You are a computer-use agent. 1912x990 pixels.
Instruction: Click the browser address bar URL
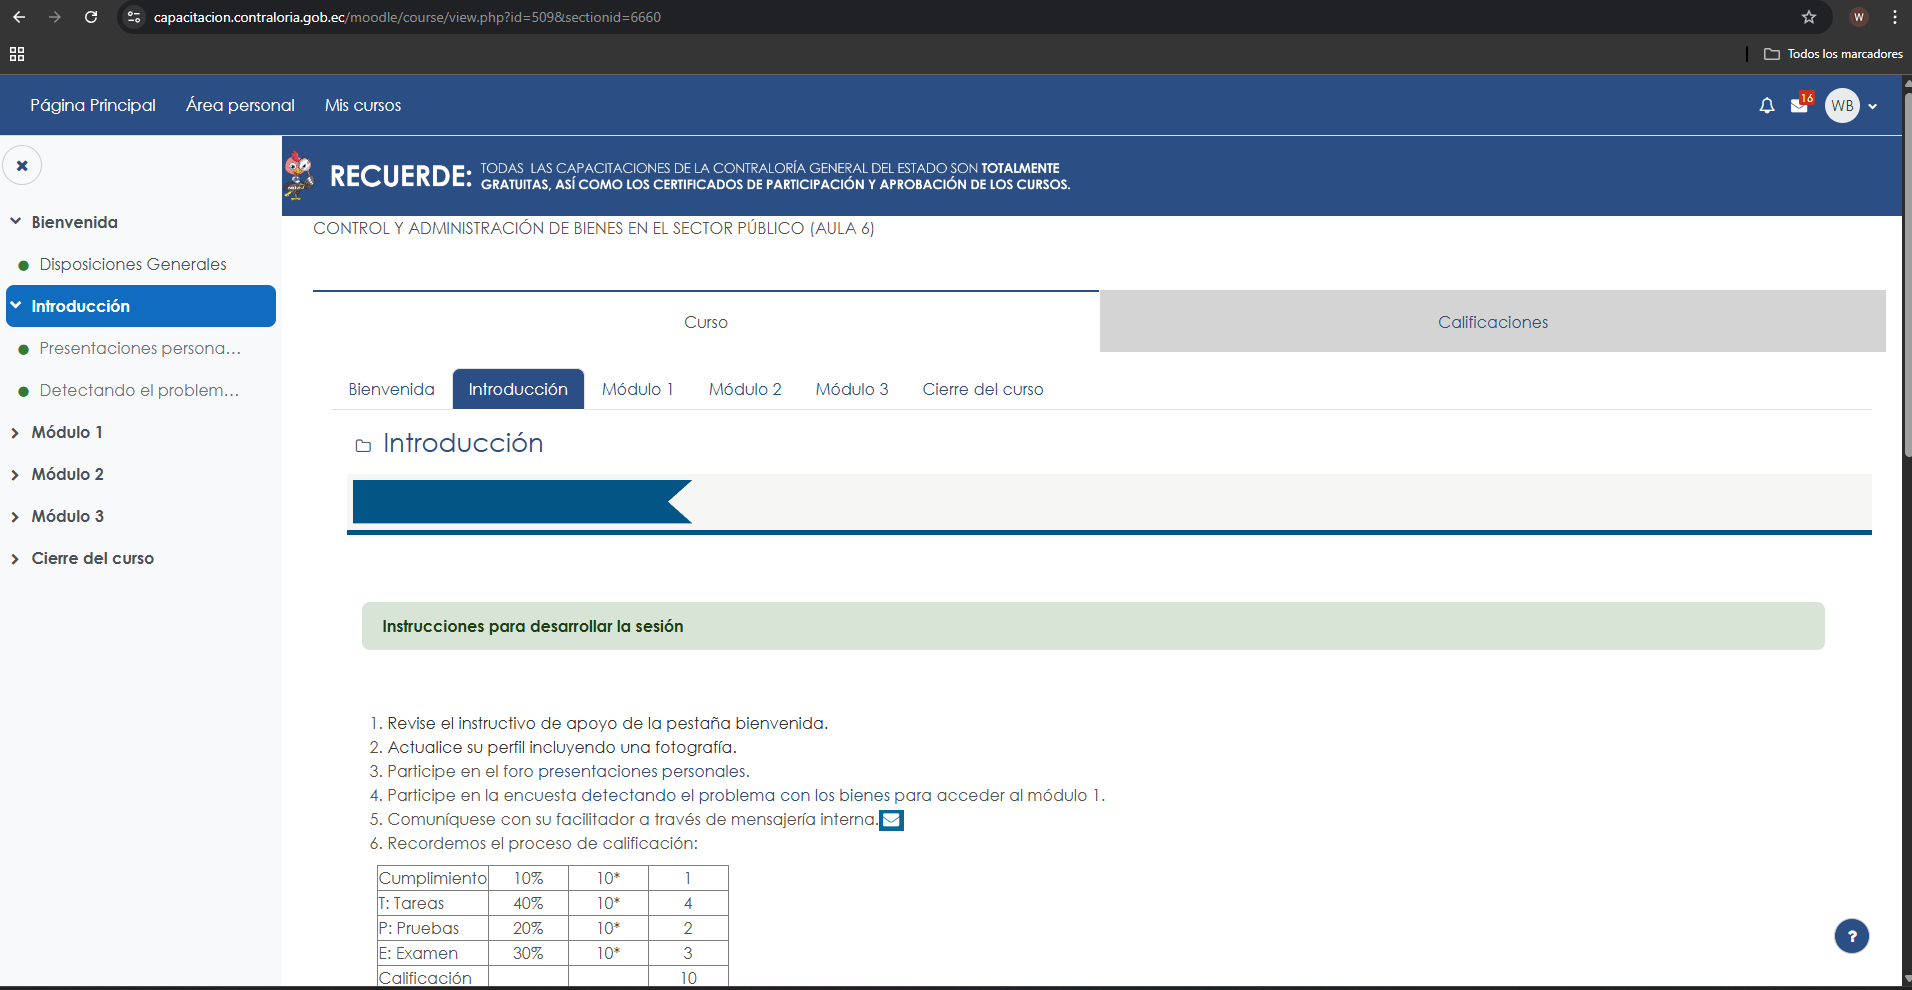tap(407, 17)
